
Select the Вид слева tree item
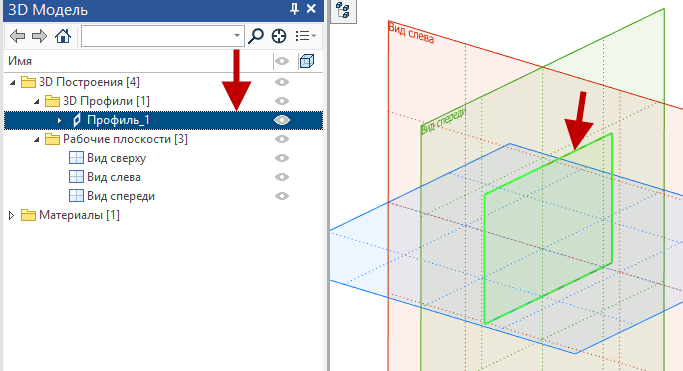click(114, 177)
